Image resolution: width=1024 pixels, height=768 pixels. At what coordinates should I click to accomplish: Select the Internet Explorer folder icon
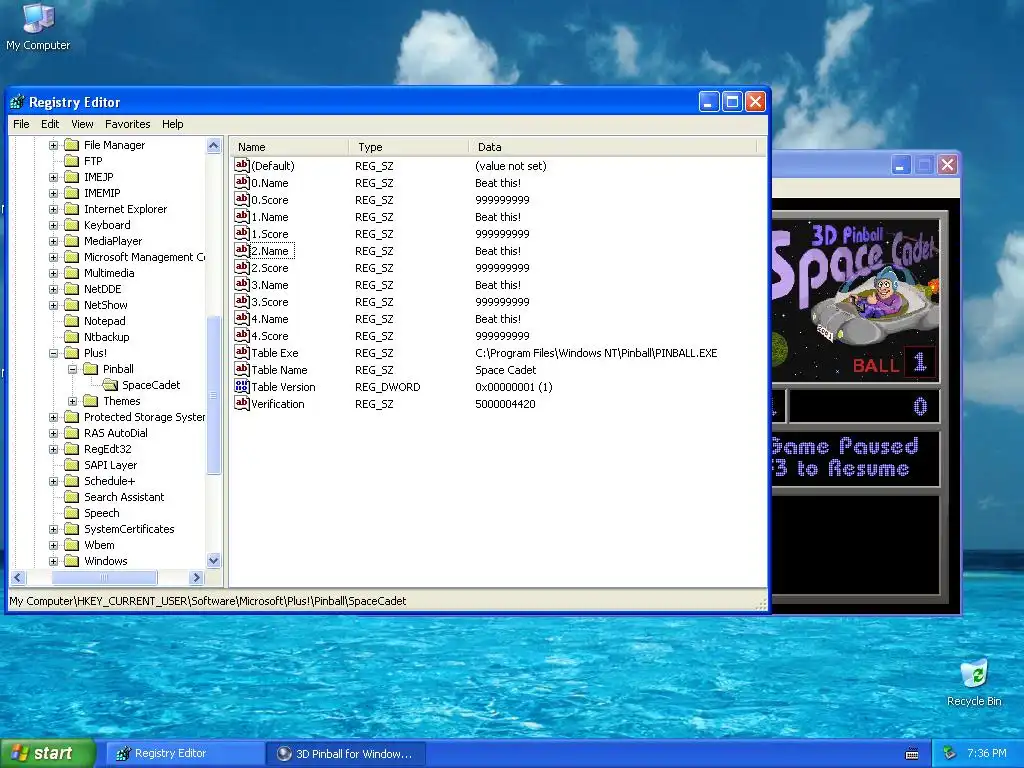[x=72, y=209]
